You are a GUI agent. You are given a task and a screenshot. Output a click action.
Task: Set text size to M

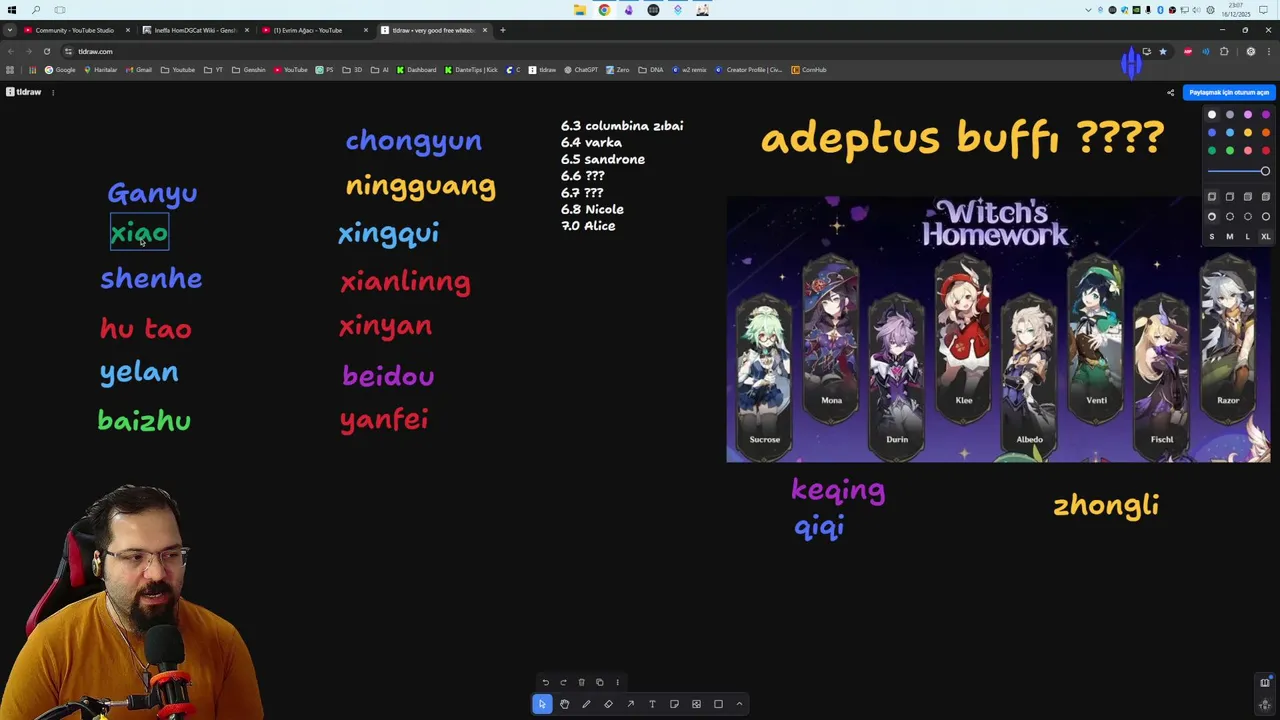coord(1230,237)
